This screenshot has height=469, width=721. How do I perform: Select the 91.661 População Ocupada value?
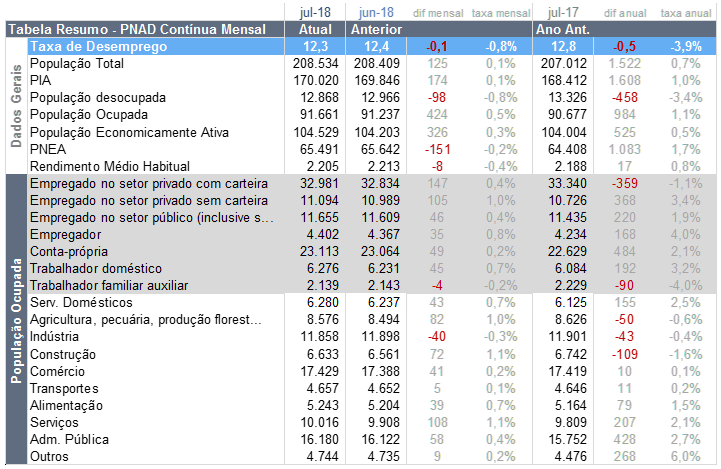(320, 114)
